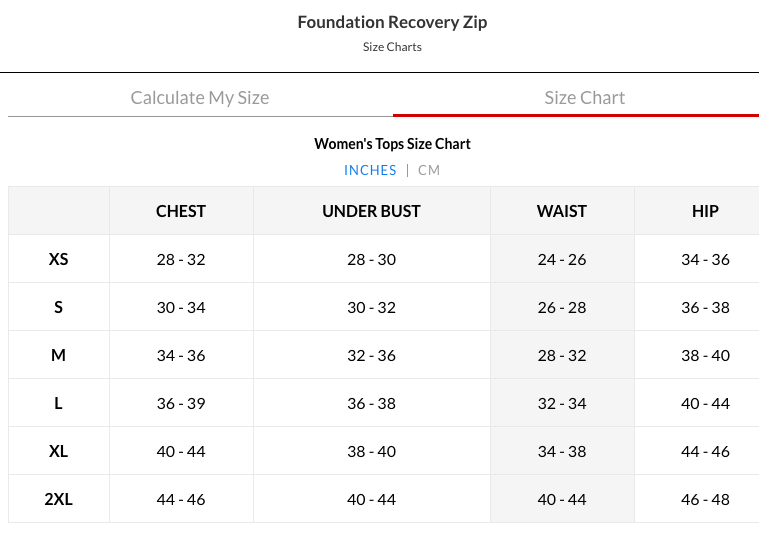Click the L size row label

pyautogui.click(x=59, y=403)
